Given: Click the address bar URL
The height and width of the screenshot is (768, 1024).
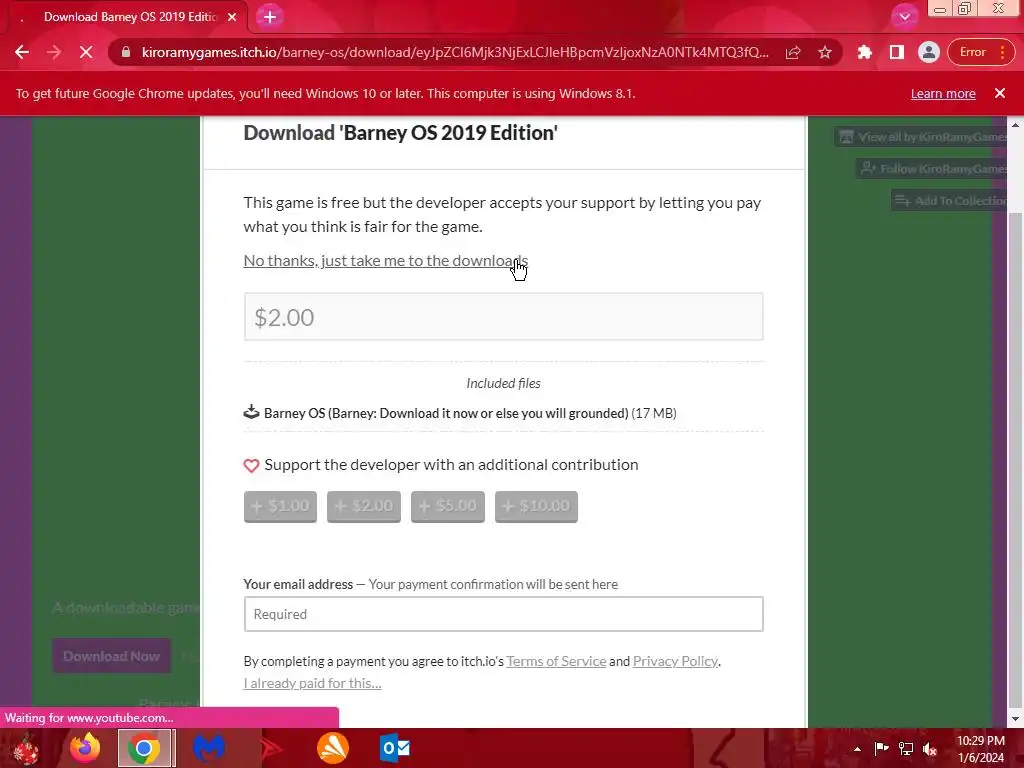Looking at the screenshot, I should pos(455,52).
